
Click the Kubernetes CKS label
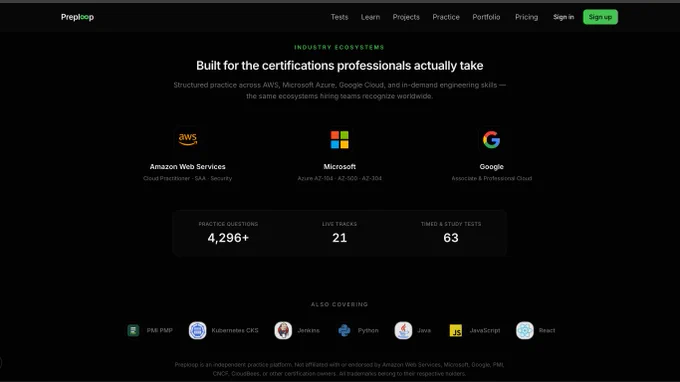(235, 330)
